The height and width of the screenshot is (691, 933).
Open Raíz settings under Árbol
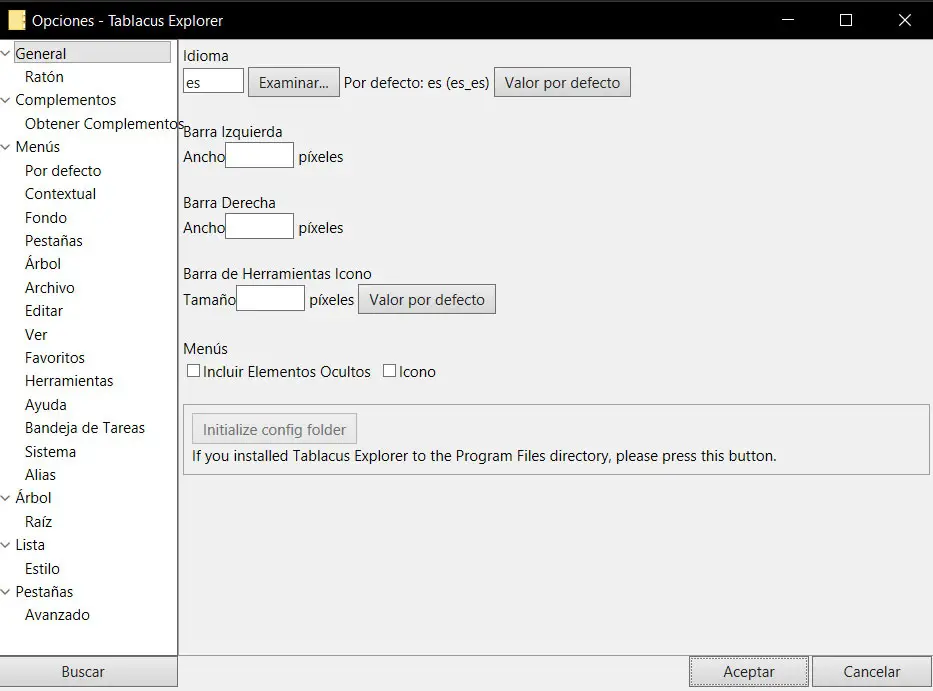pos(38,522)
